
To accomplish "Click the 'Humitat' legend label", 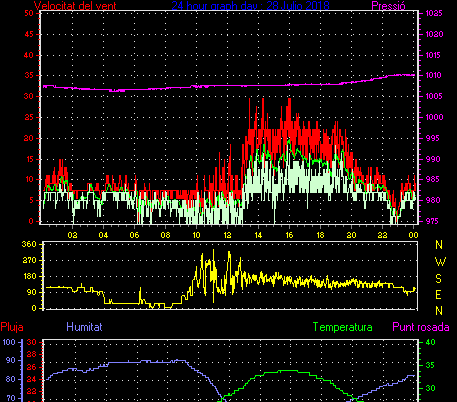I will coord(84,327).
